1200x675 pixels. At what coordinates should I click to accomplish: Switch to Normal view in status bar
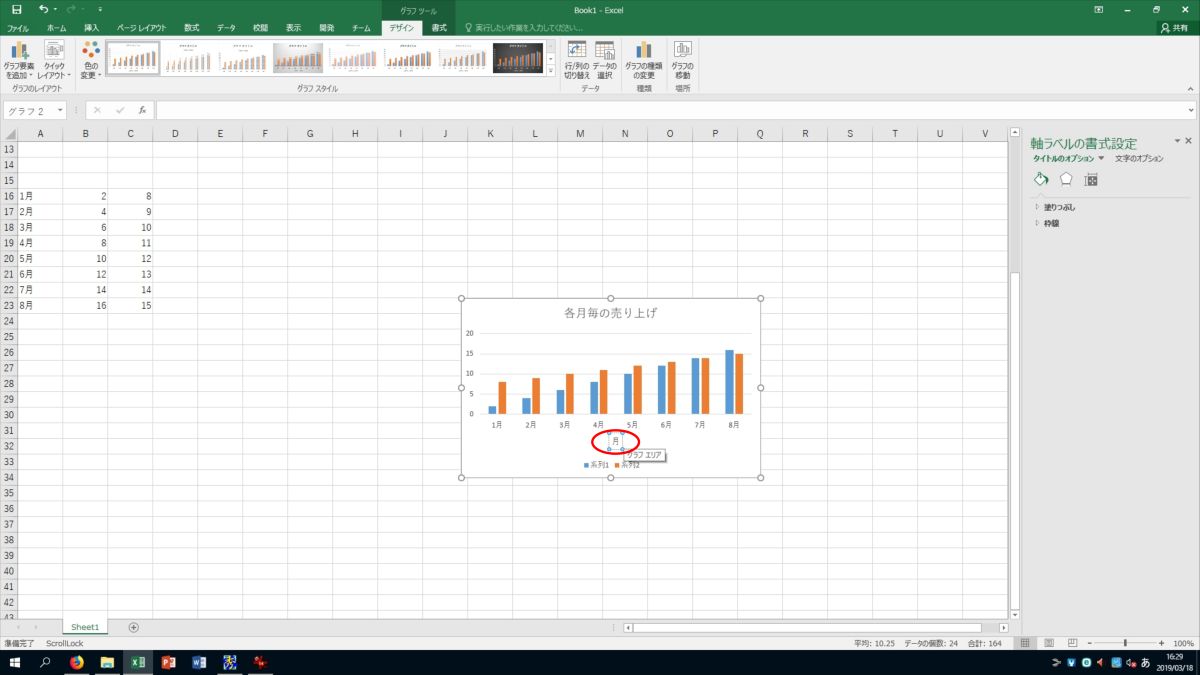click(x=1025, y=643)
